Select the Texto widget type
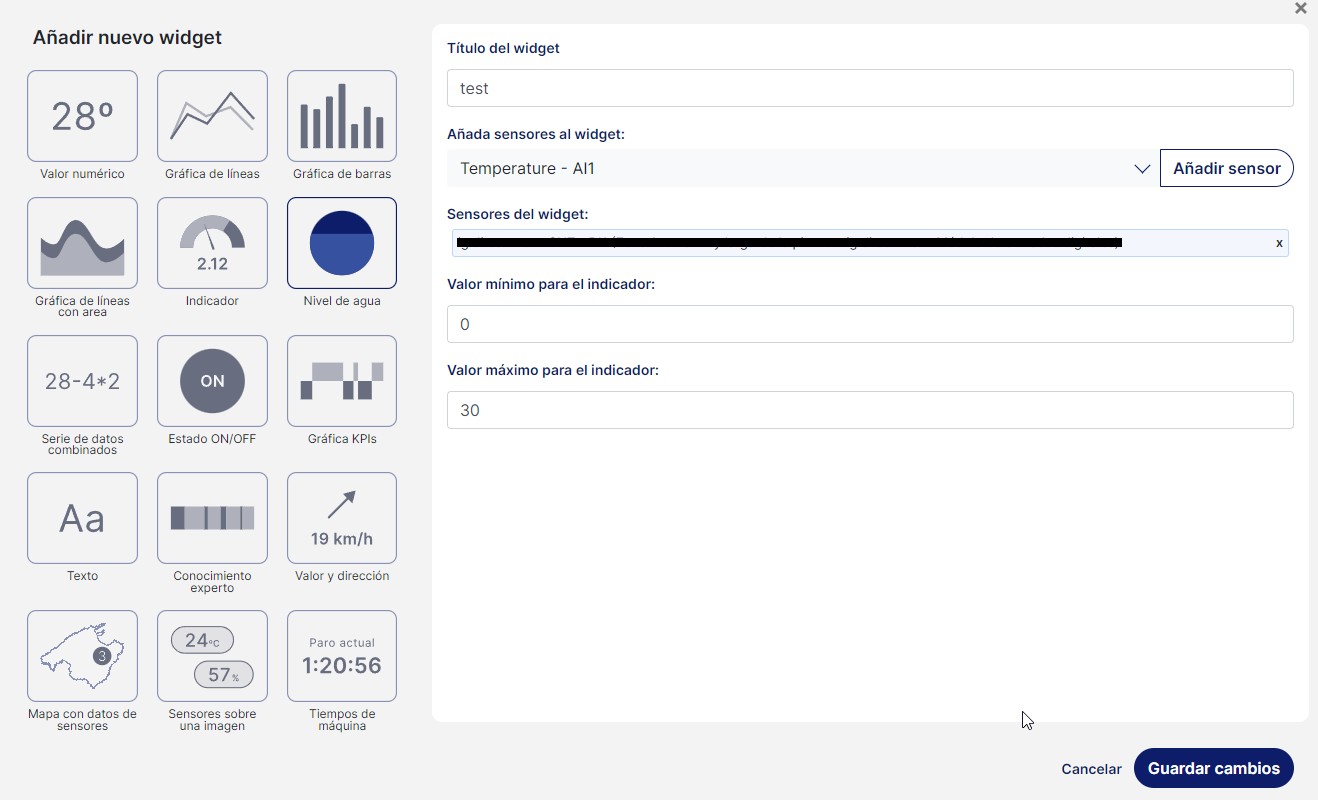The image size is (1318, 800). (x=82, y=518)
